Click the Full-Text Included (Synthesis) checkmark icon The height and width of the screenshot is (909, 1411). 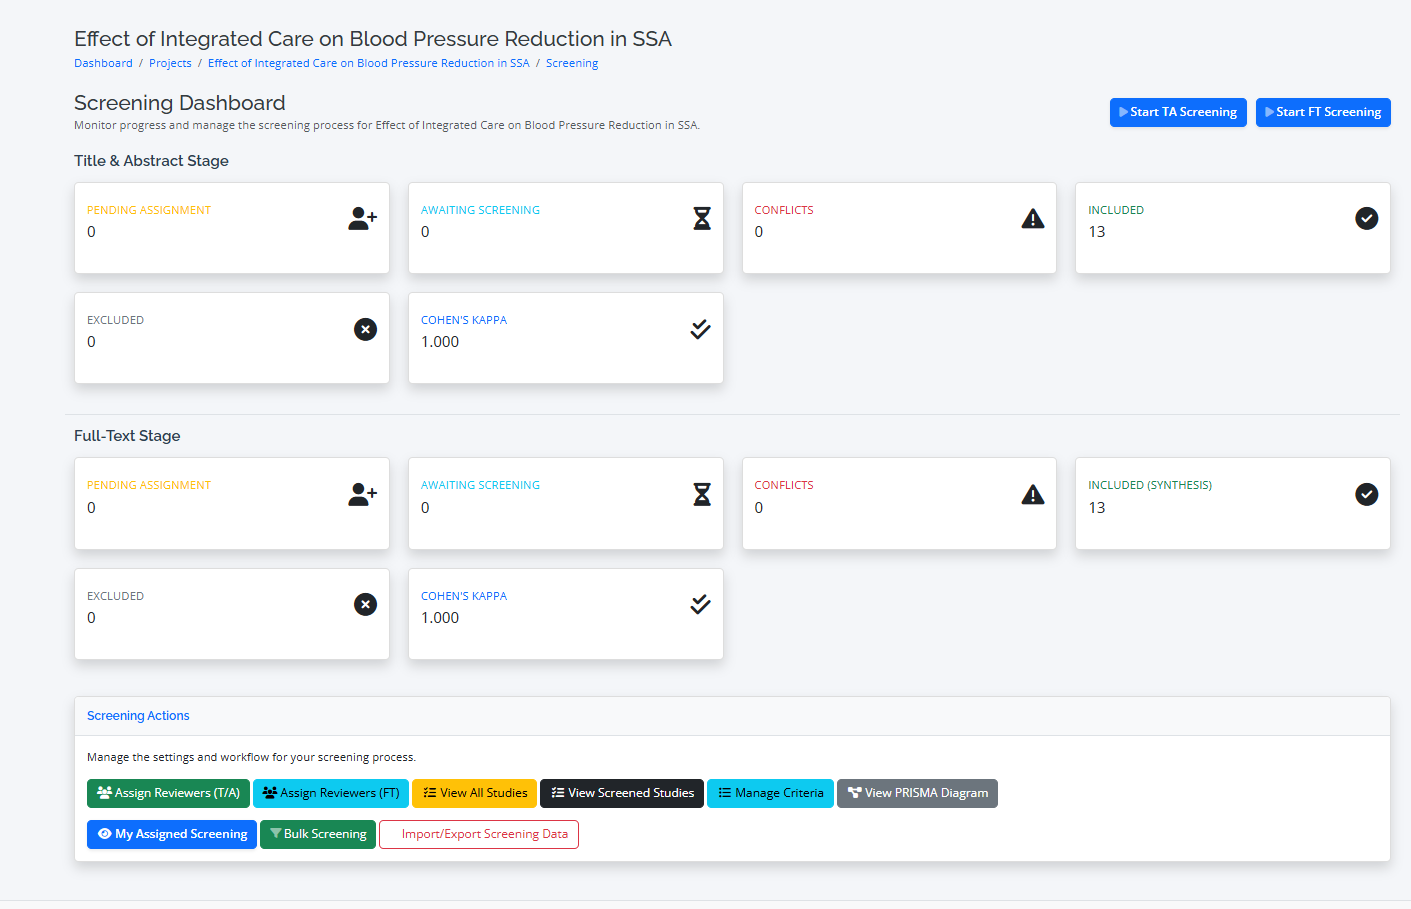pos(1366,494)
